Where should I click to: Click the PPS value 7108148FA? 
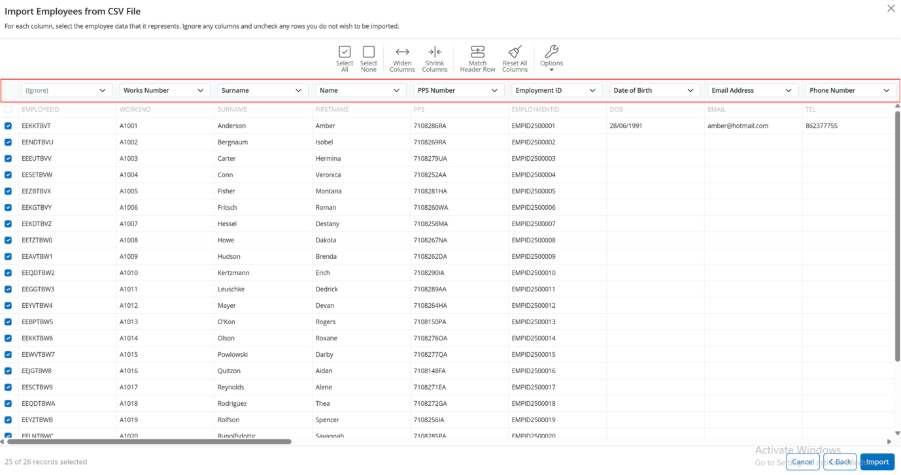click(x=430, y=371)
